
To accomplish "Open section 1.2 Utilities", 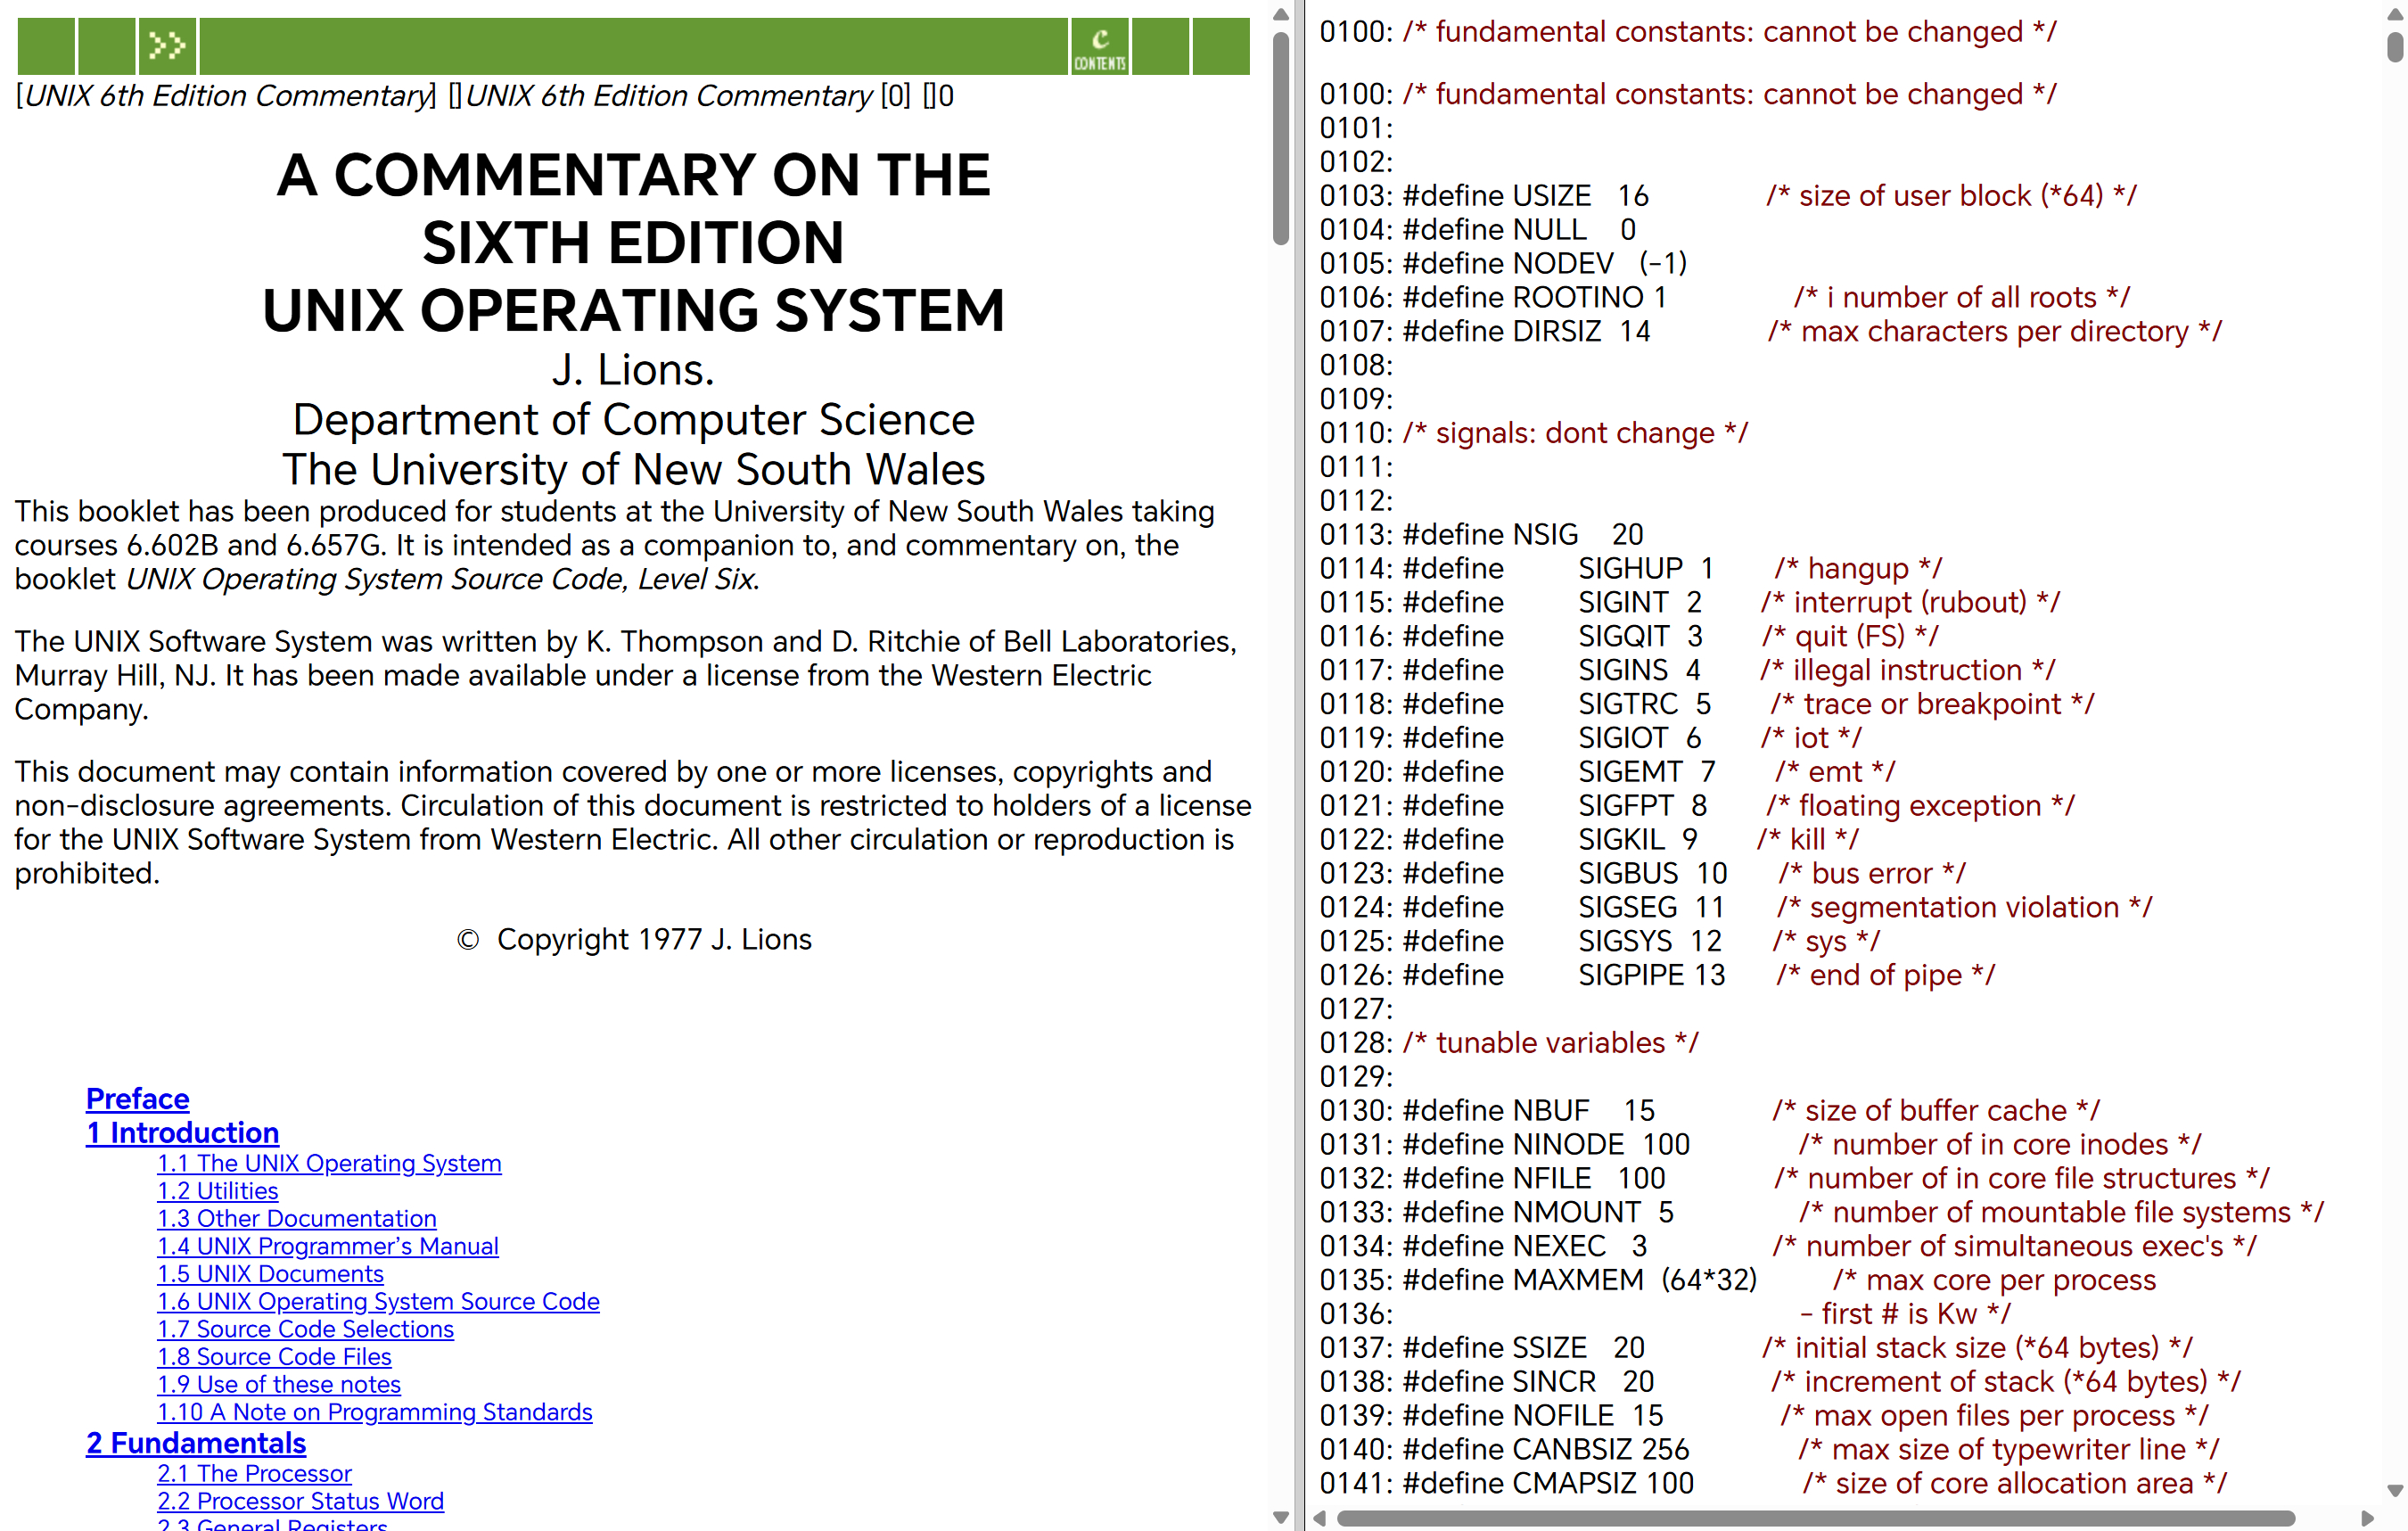I will [x=218, y=1191].
